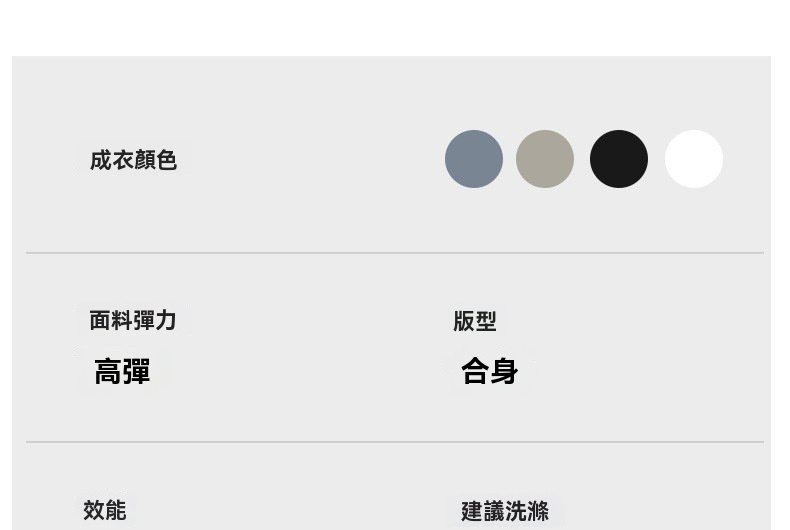Screen dimensions: 790x530
Task: Pick the black garment color swatch
Action: pyautogui.click(x=619, y=159)
